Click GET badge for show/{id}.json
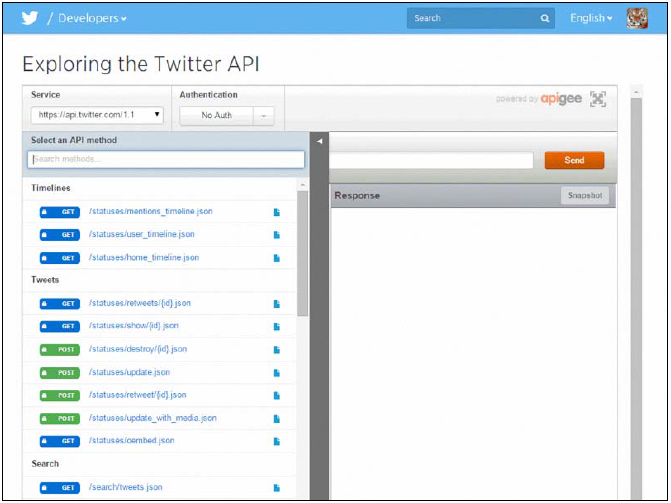This screenshot has height=503, width=671. [59, 327]
